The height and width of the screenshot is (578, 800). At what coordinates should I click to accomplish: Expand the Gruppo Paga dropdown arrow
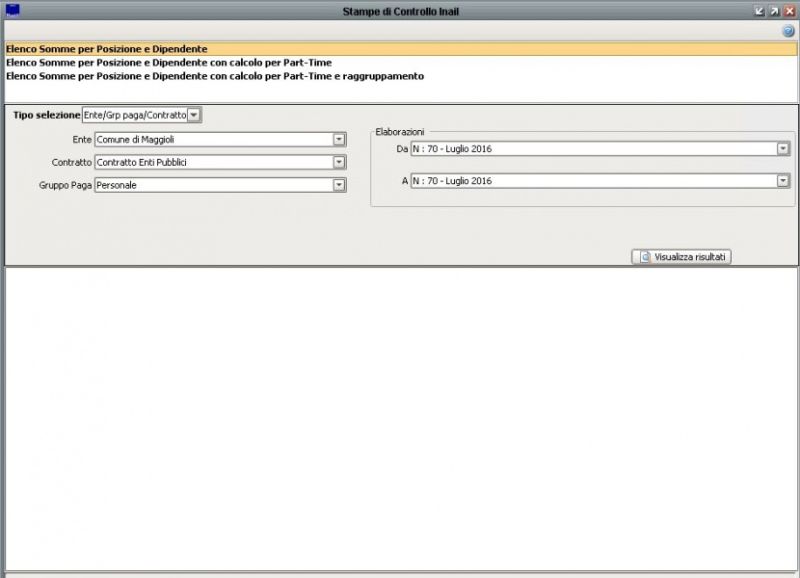tap(339, 185)
